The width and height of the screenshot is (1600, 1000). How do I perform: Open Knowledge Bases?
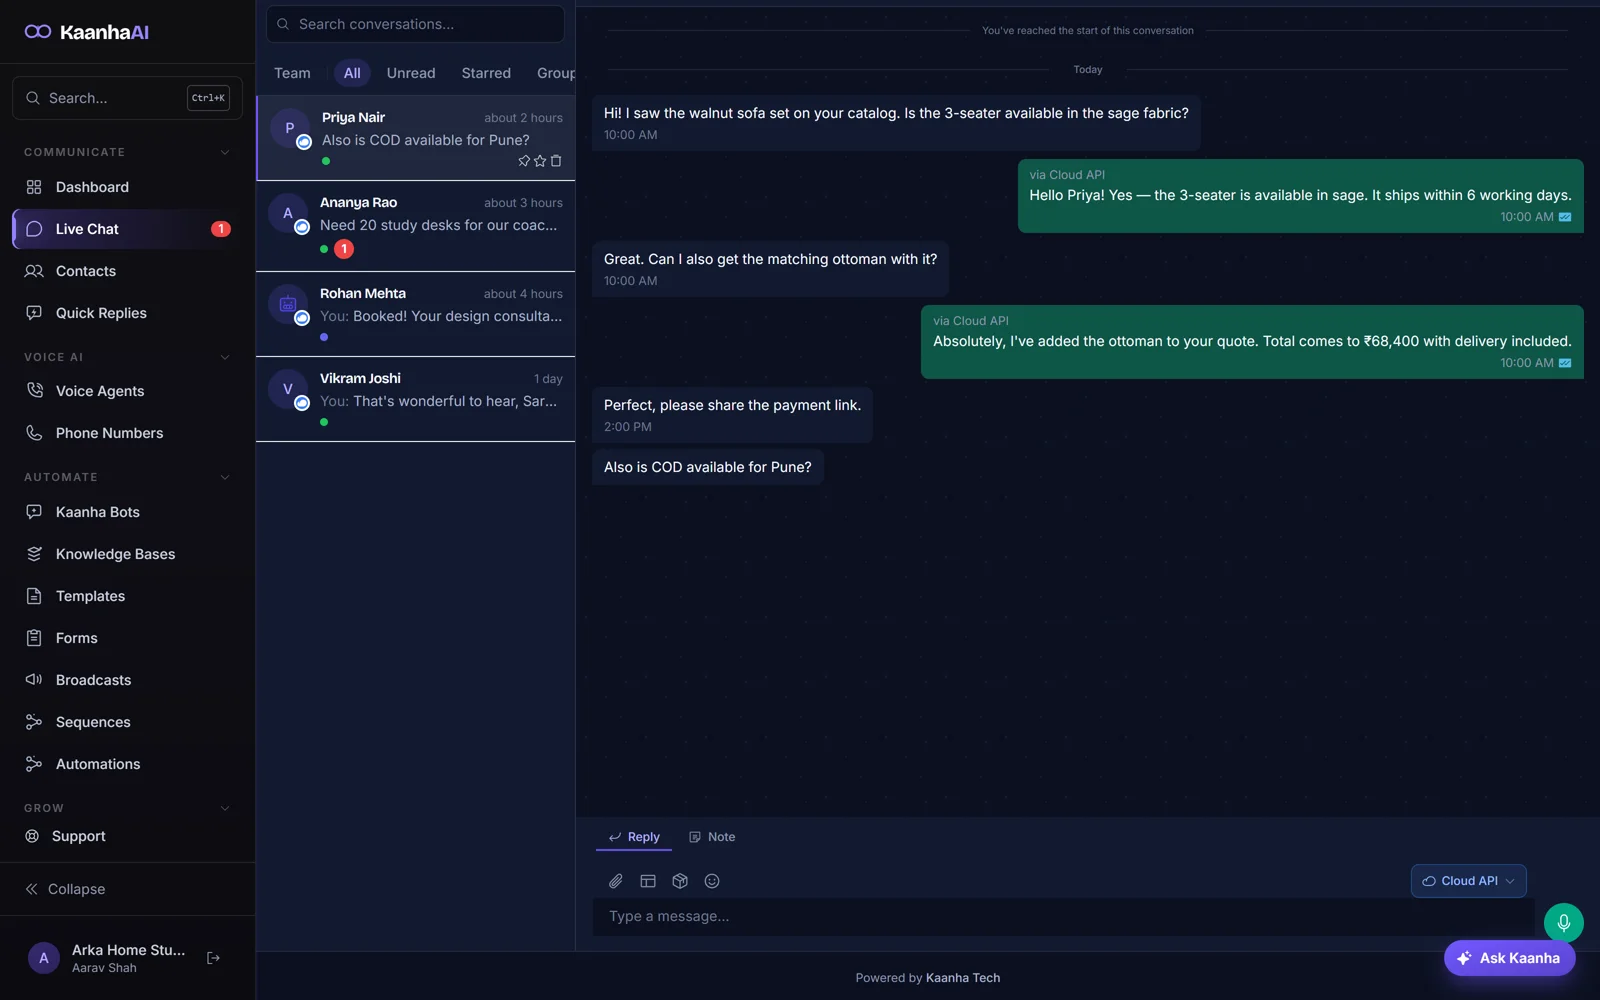click(x=127, y=554)
